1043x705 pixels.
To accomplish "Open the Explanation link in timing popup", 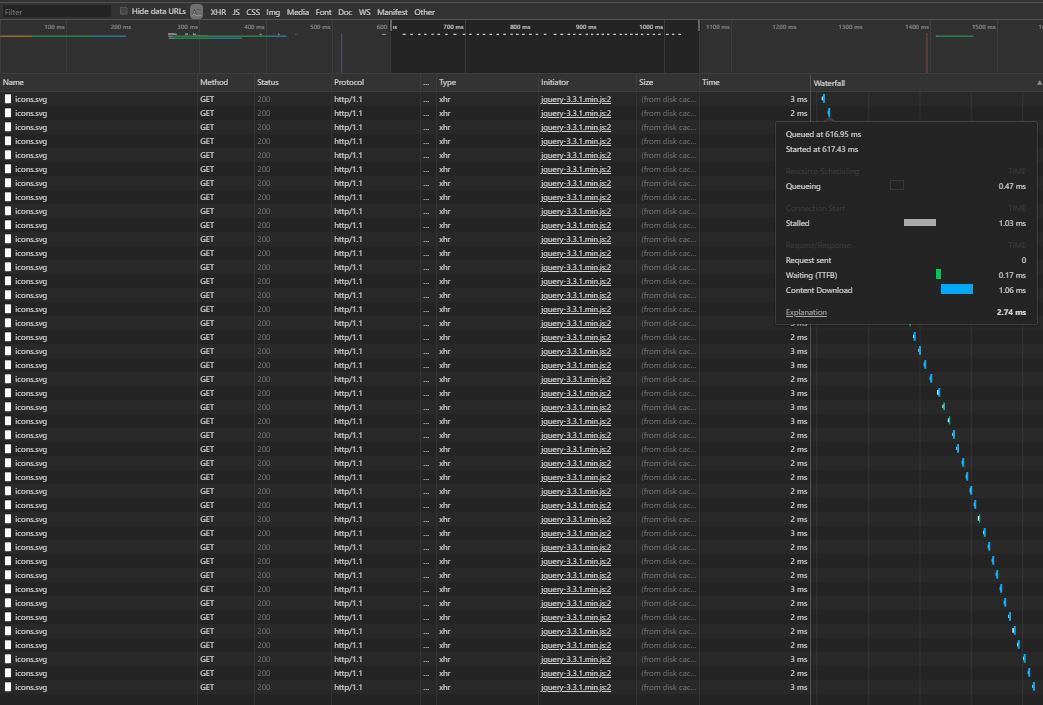I will 806,313.
